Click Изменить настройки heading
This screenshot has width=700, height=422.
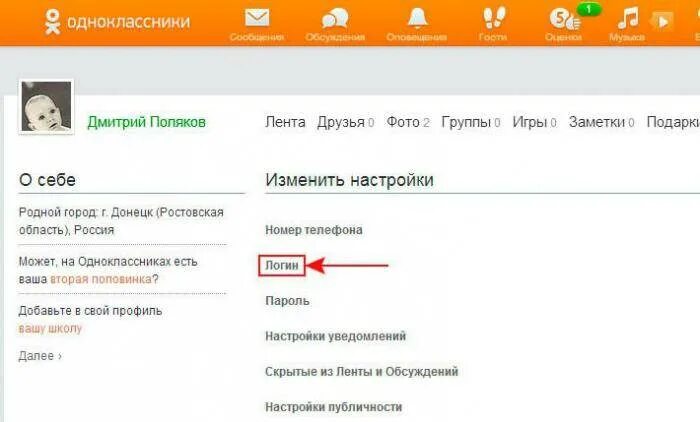tap(349, 180)
